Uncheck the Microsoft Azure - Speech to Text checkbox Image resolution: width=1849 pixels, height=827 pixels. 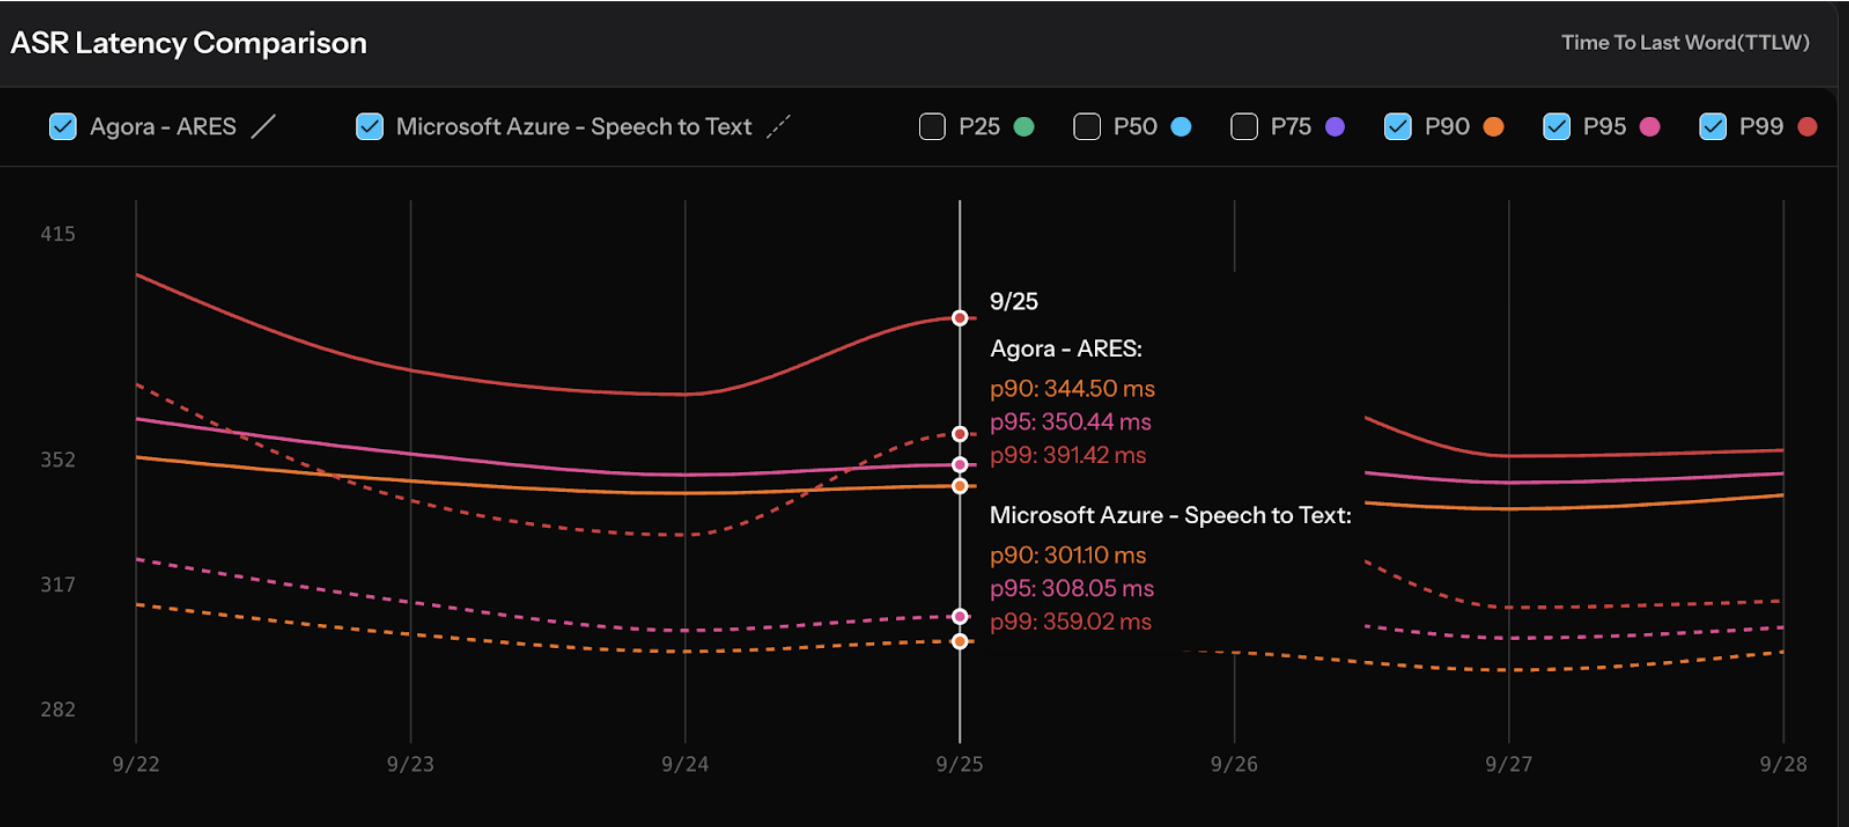click(370, 127)
